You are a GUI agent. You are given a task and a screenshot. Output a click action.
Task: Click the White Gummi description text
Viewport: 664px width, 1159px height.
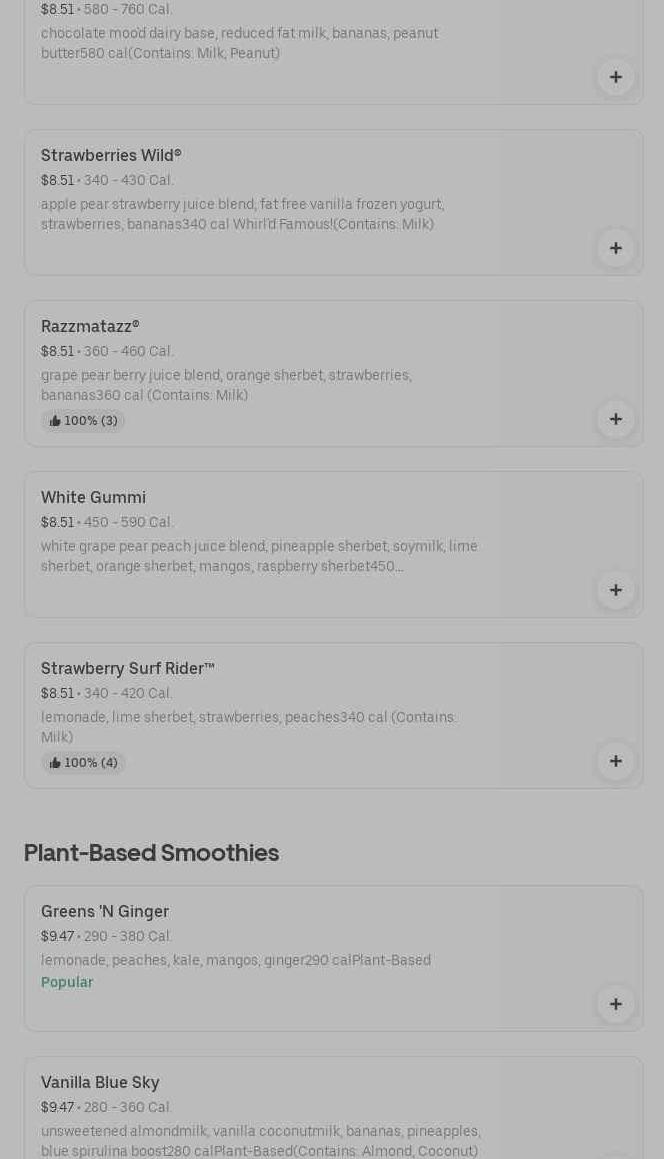[x=259, y=556]
